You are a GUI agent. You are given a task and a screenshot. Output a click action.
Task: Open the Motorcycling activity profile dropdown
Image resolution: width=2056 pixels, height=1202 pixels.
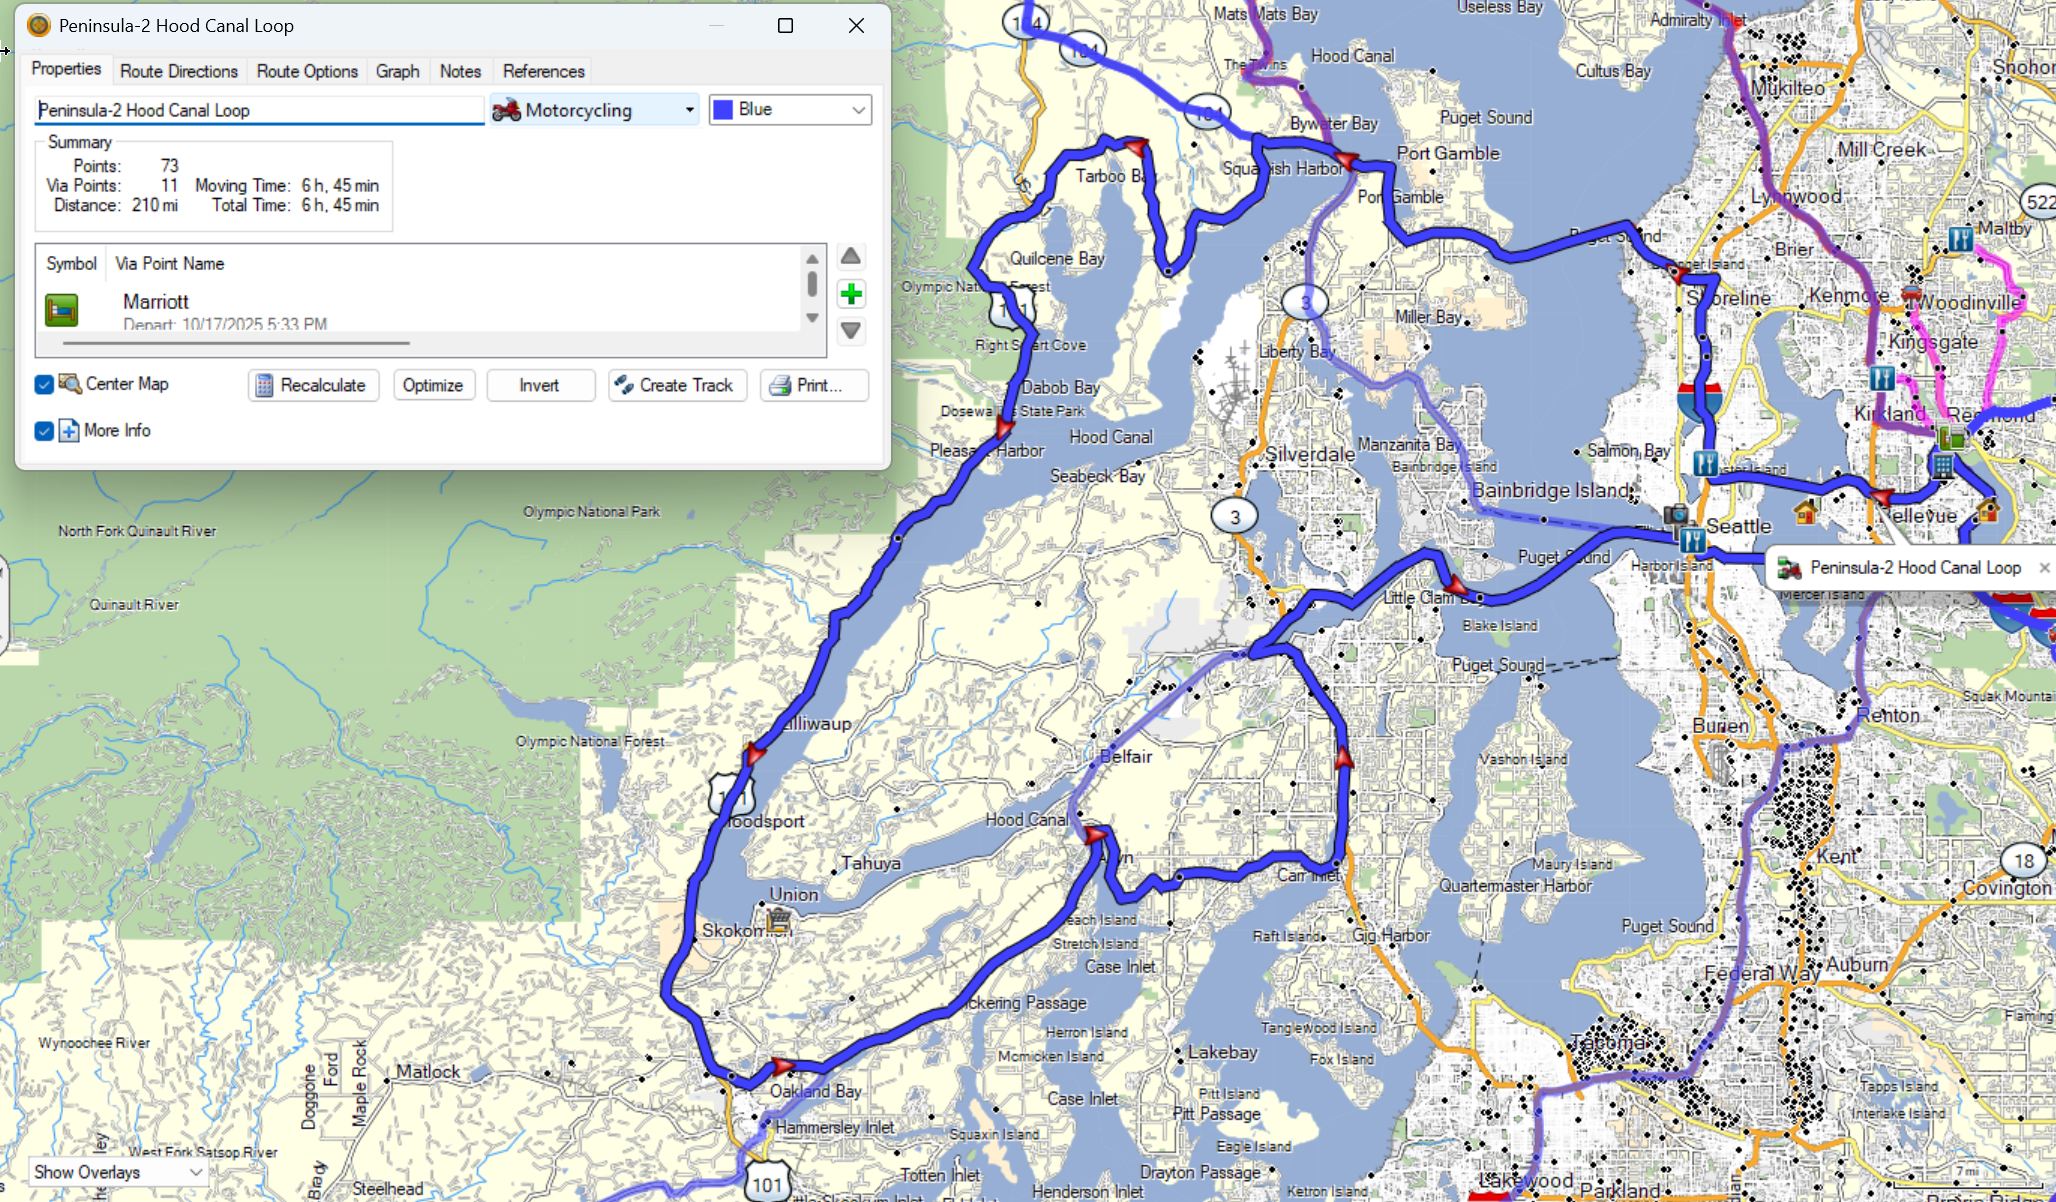(594, 110)
